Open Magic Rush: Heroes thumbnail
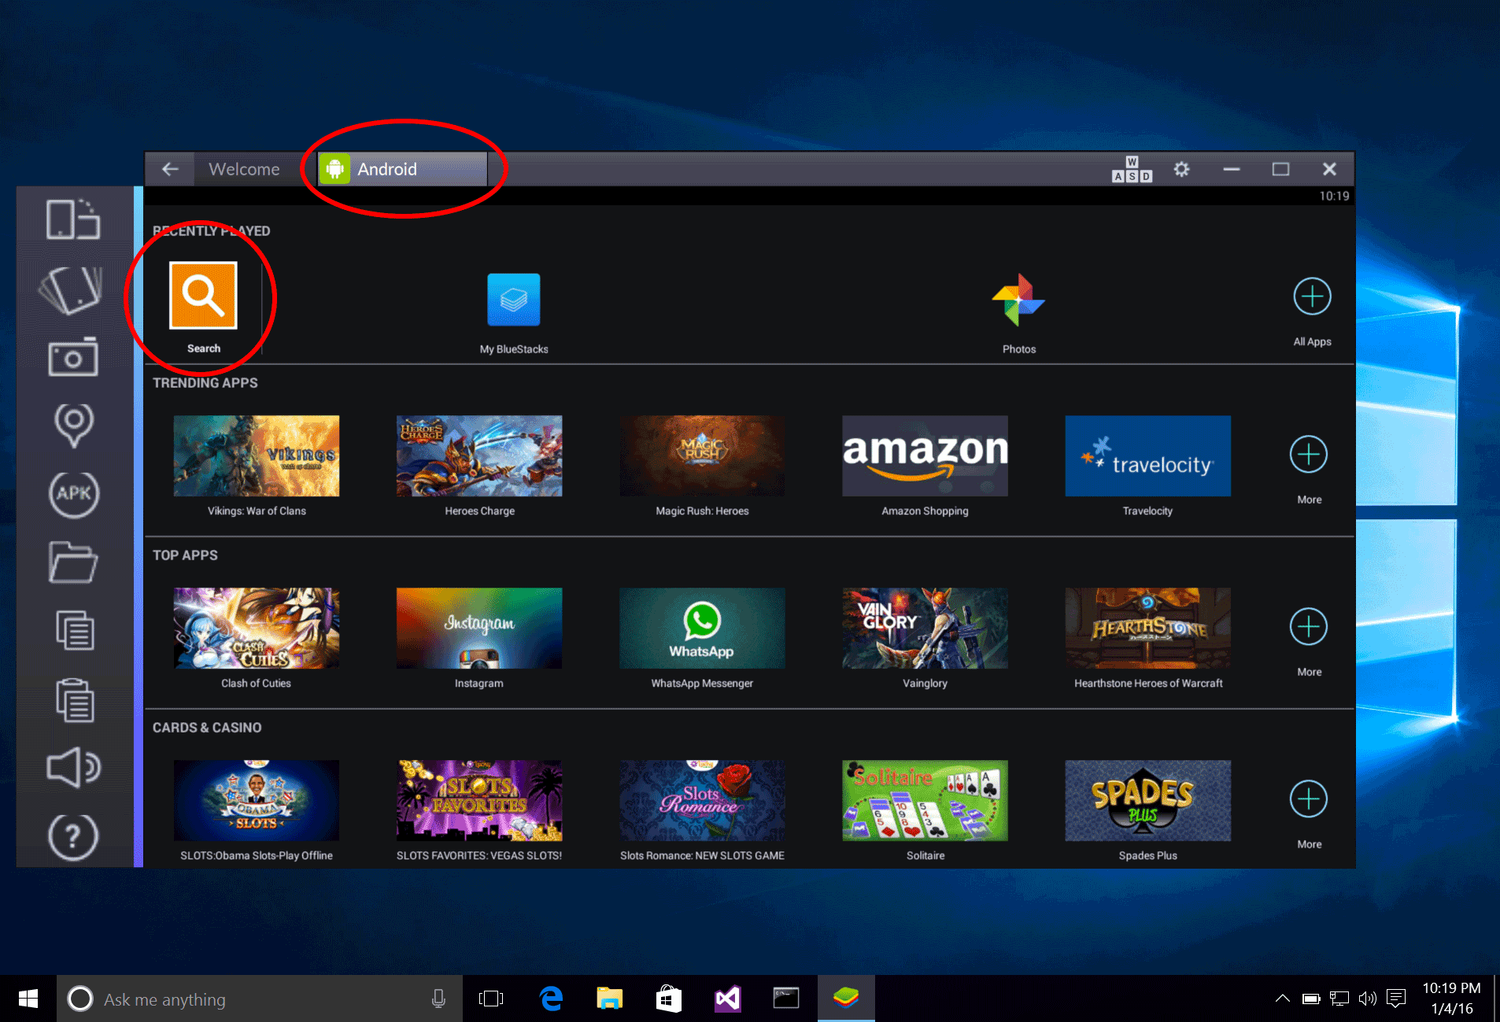This screenshot has height=1022, width=1500. pyautogui.click(x=702, y=456)
